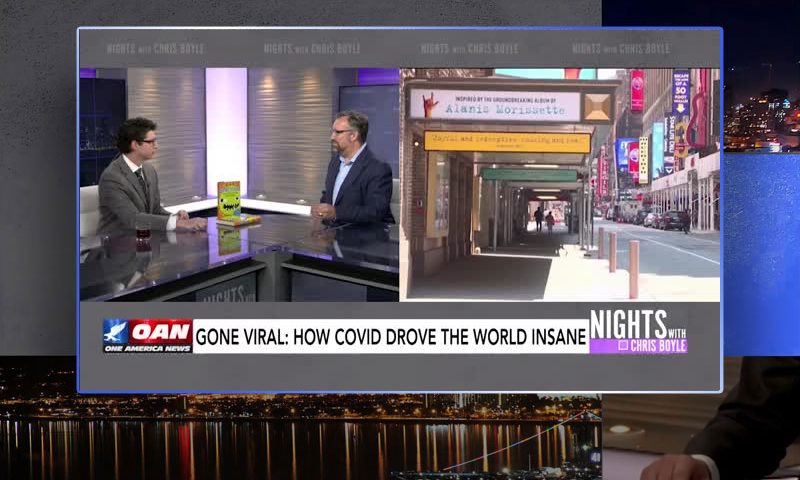This screenshot has height=480, width=800.
Task: Click the hand in bottom-right corner
Action: (678, 467)
